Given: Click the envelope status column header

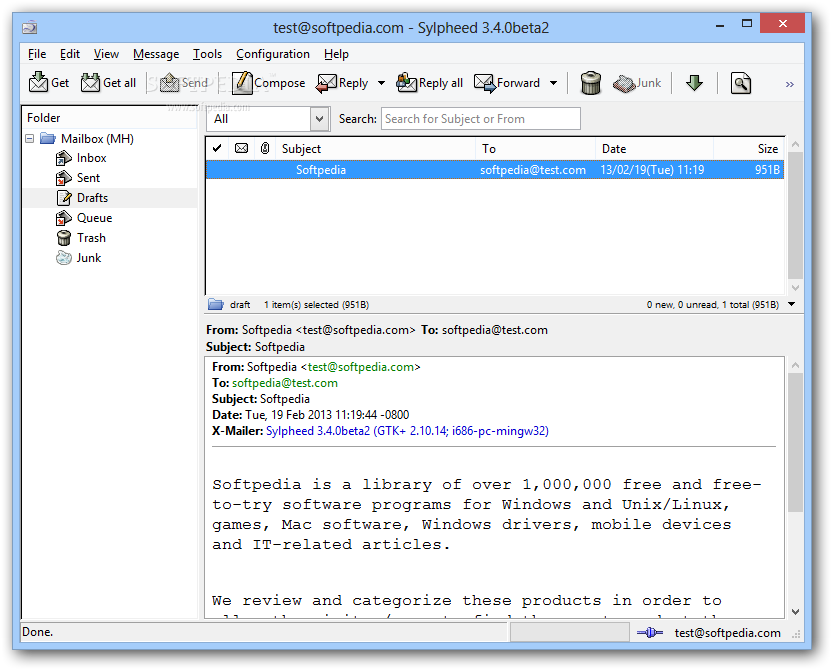Looking at the screenshot, I should tap(241, 149).
